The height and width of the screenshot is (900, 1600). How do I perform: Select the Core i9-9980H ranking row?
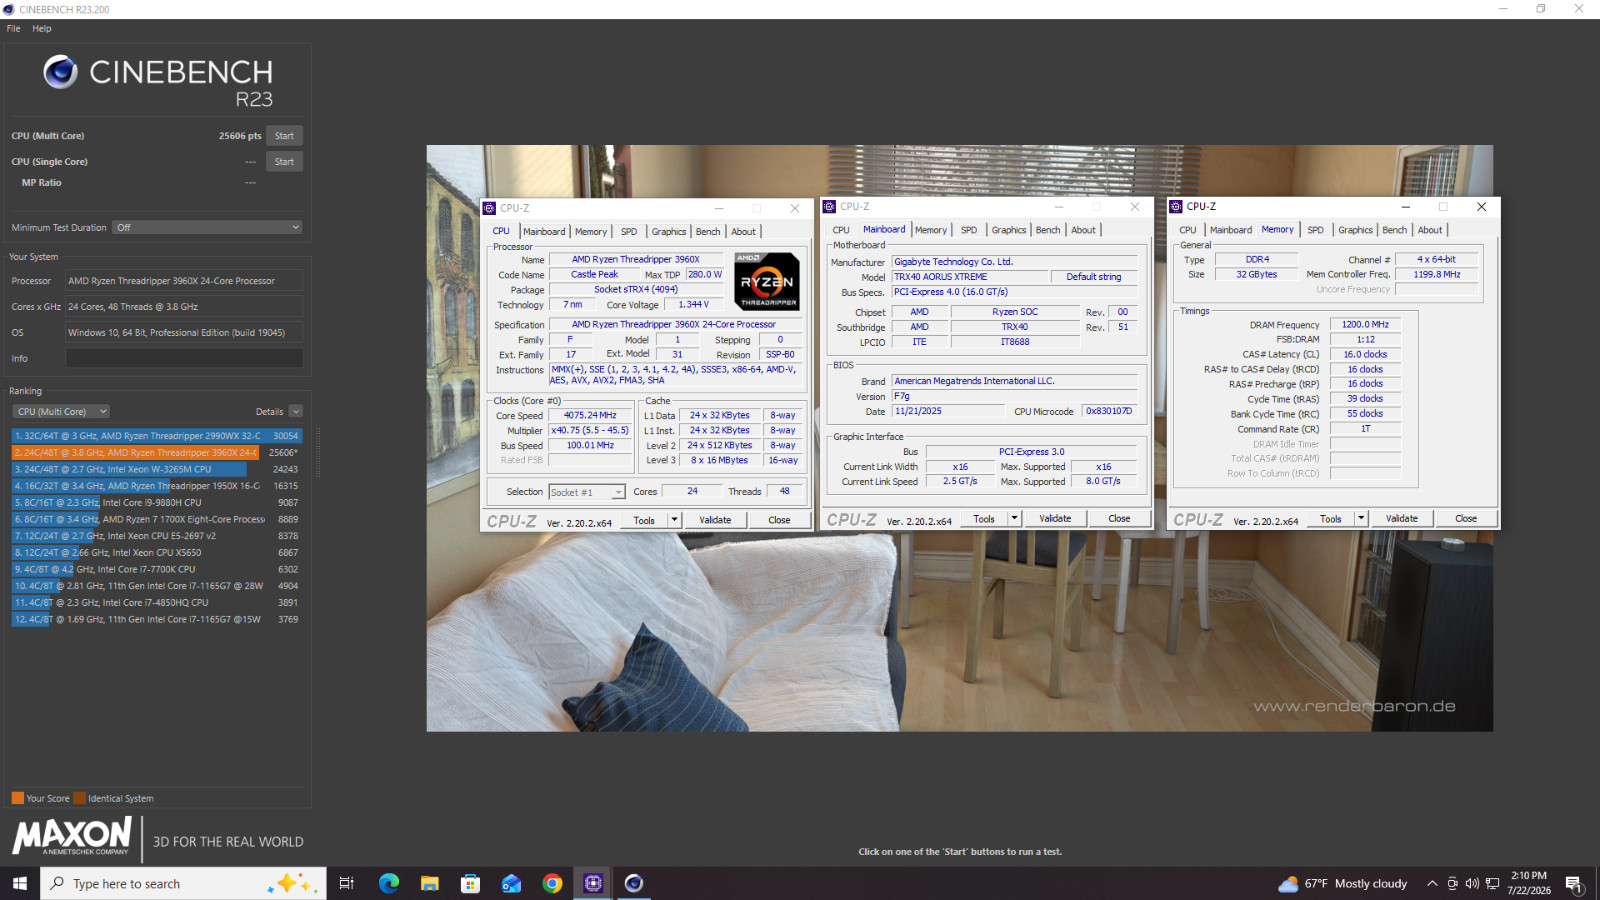point(157,503)
